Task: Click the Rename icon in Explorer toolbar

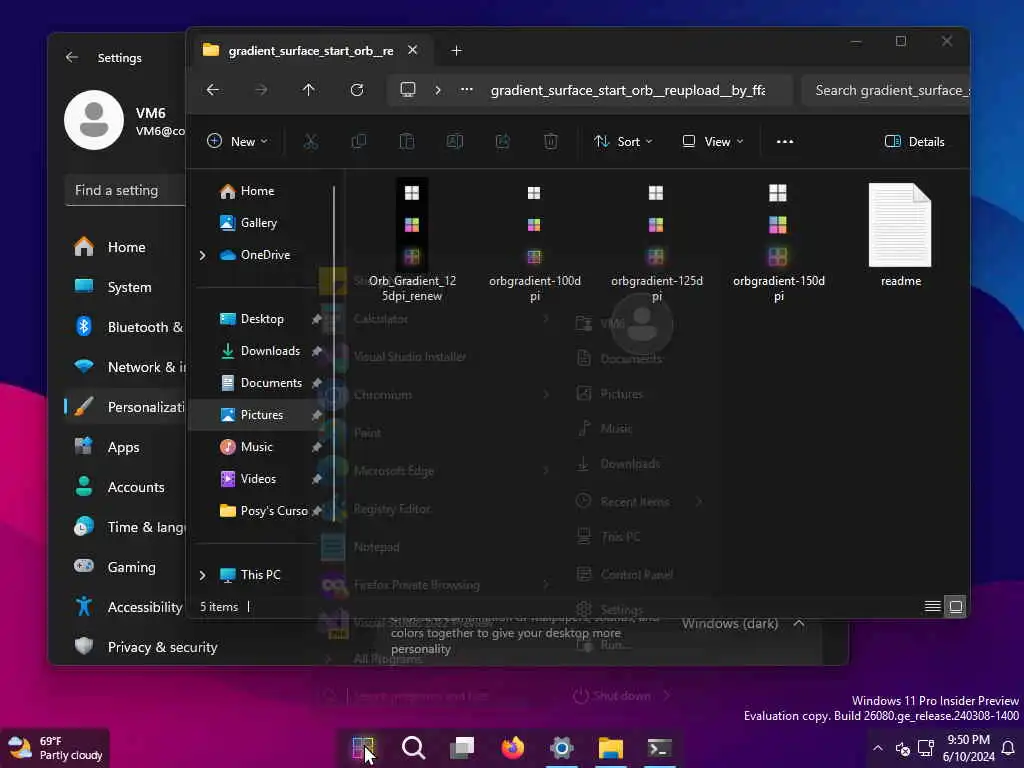Action: [x=455, y=142]
